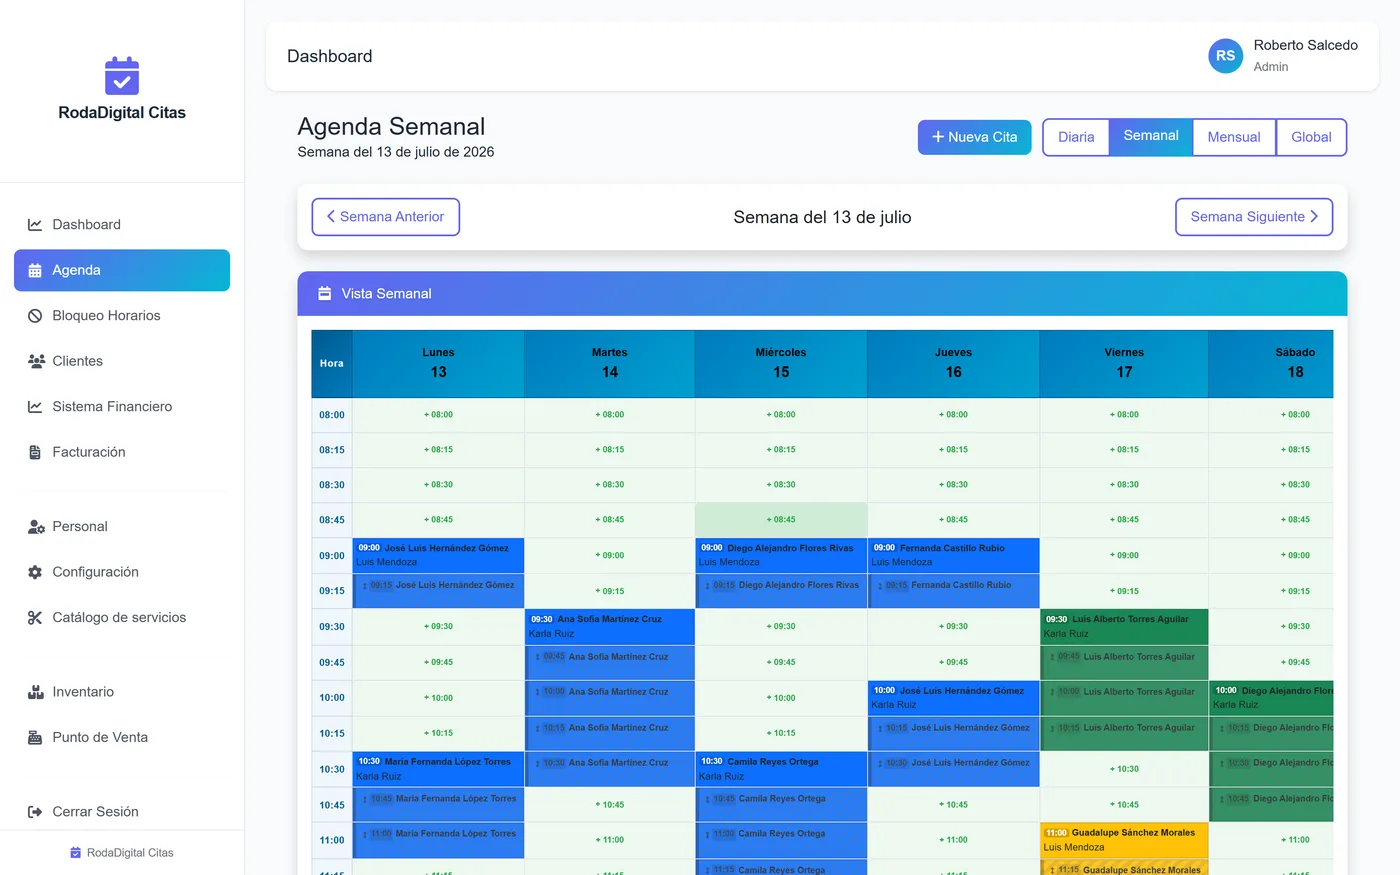This screenshot has width=1400, height=875.
Task: Open 09:30 Ana Sofía Martínez Cruz appointment
Action: pyautogui.click(x=610, y=626)
